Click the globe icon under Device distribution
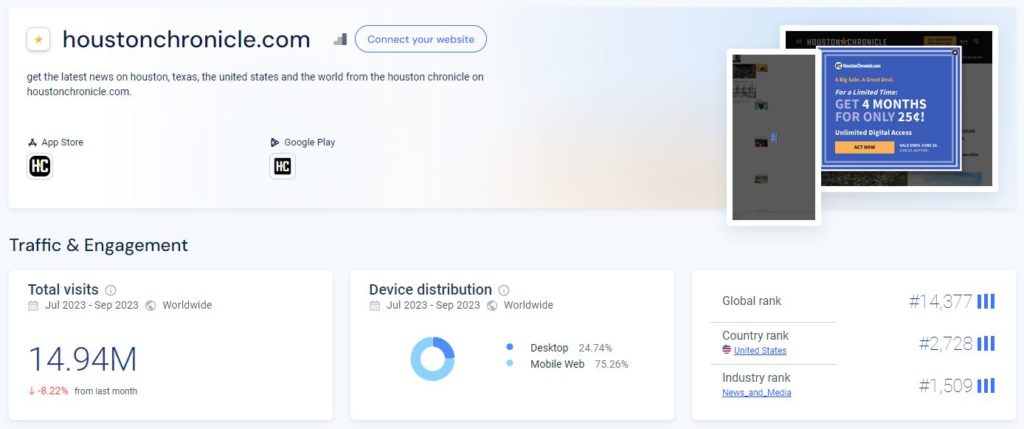 click(x=492, y=306)
